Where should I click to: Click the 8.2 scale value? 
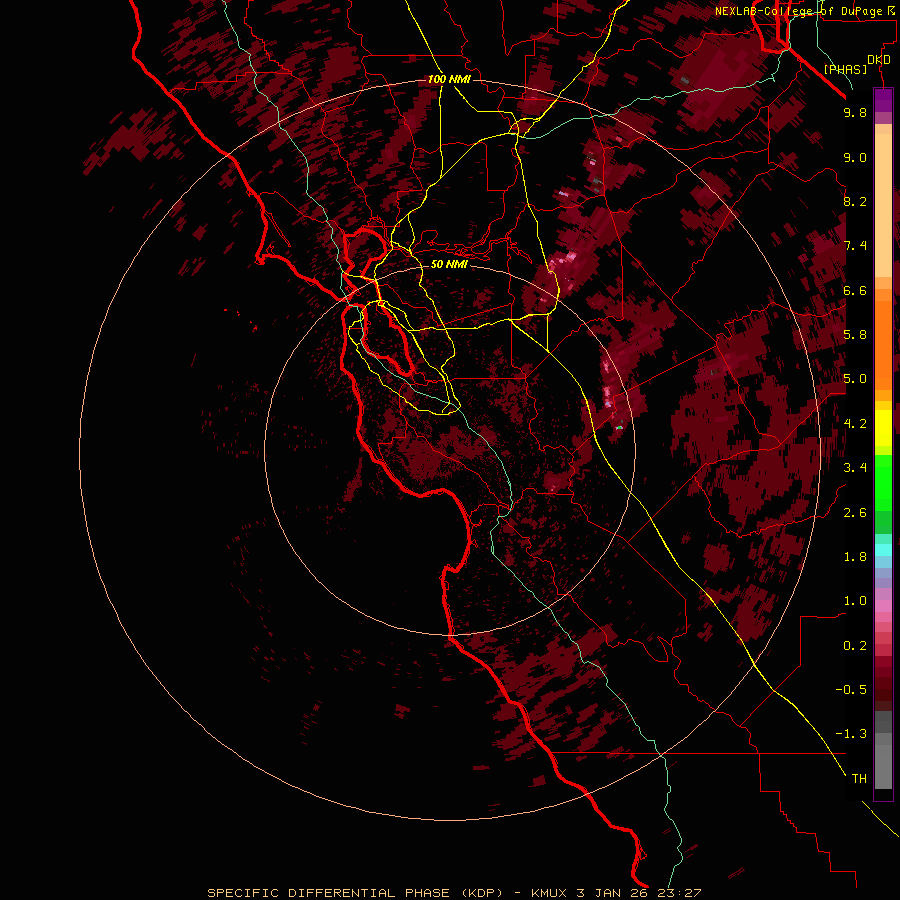(x=855, y=201)
